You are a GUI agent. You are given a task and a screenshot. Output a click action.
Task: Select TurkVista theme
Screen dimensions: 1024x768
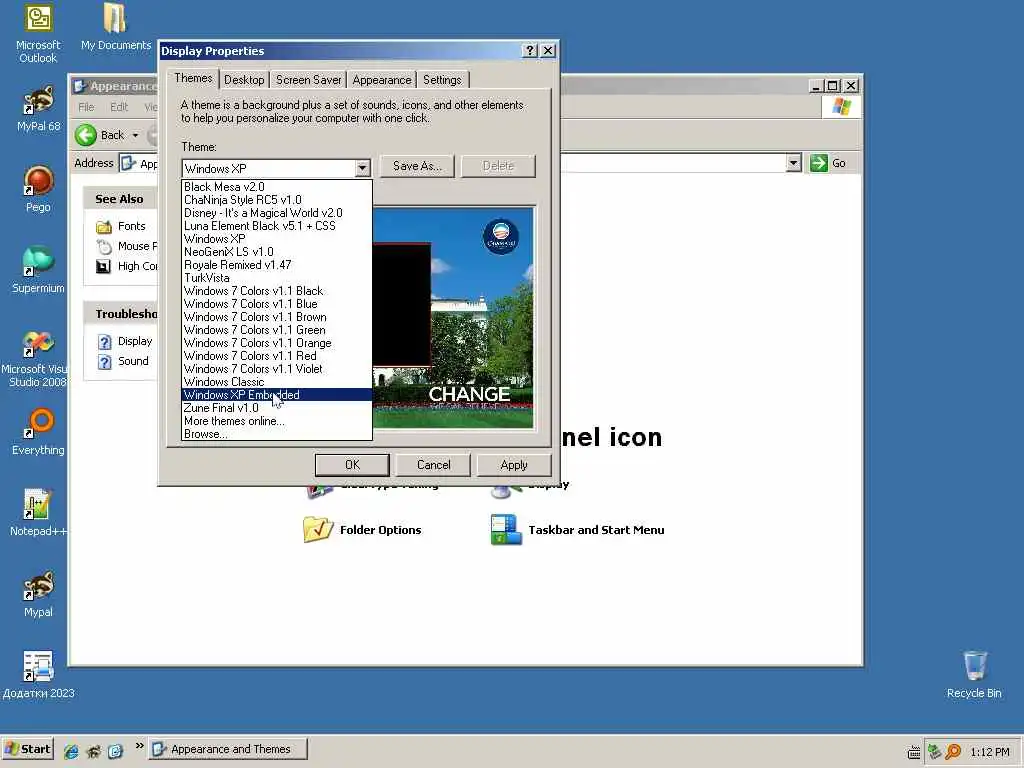276,278
